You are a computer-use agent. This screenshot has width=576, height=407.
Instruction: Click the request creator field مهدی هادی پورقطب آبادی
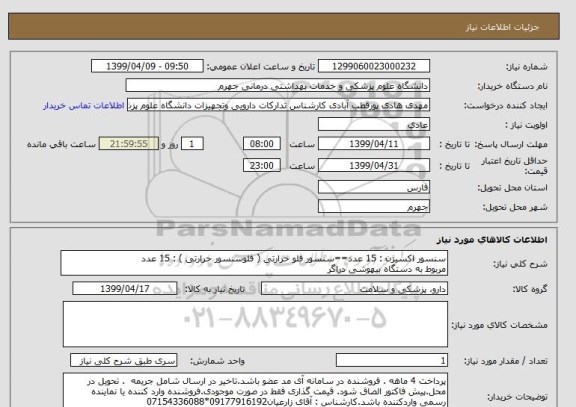pos(278,105)
